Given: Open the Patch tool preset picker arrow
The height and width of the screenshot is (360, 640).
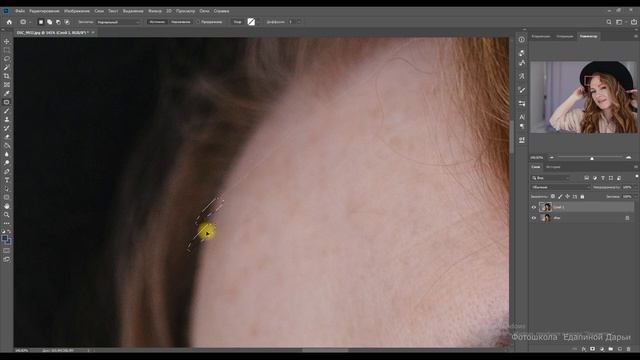Looking at the screenshot, I should pos(30,22).
